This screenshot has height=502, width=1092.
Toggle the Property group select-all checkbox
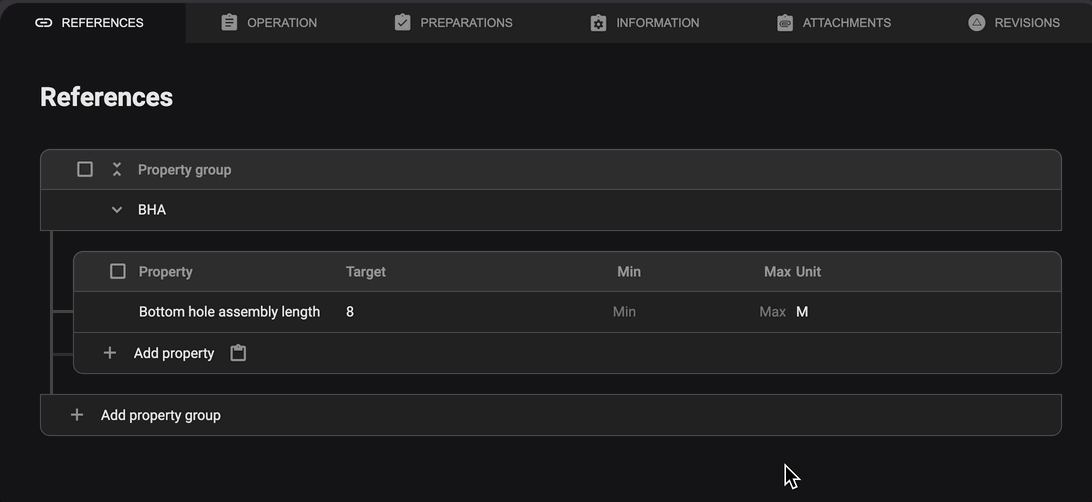pyautogui.click(x=85, y=170)
